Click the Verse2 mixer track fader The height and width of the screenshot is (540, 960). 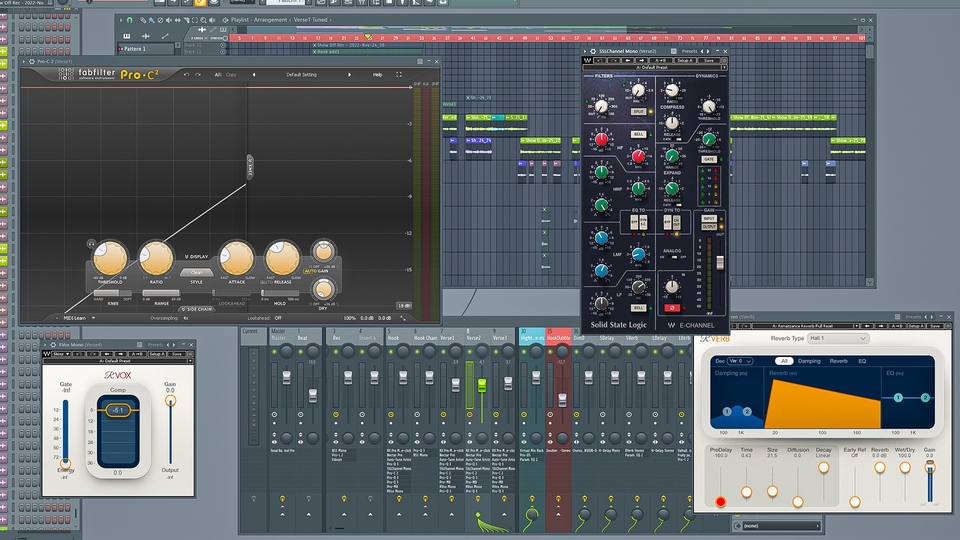[x=482, y=386]
